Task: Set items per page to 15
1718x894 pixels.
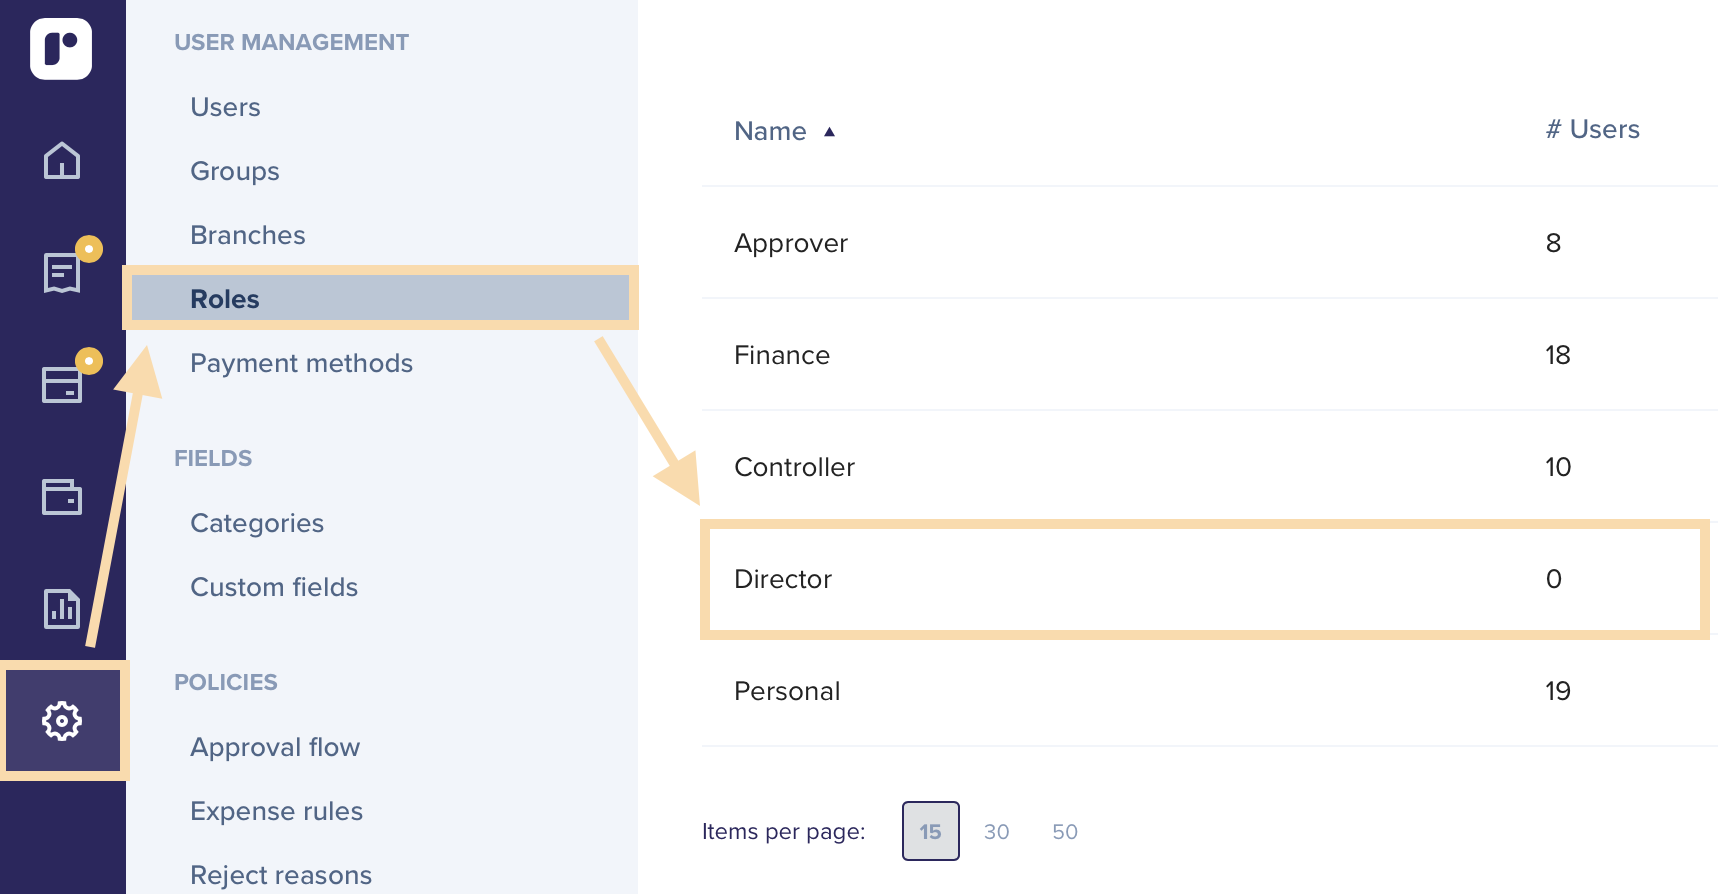Action: tap(931, 831)
